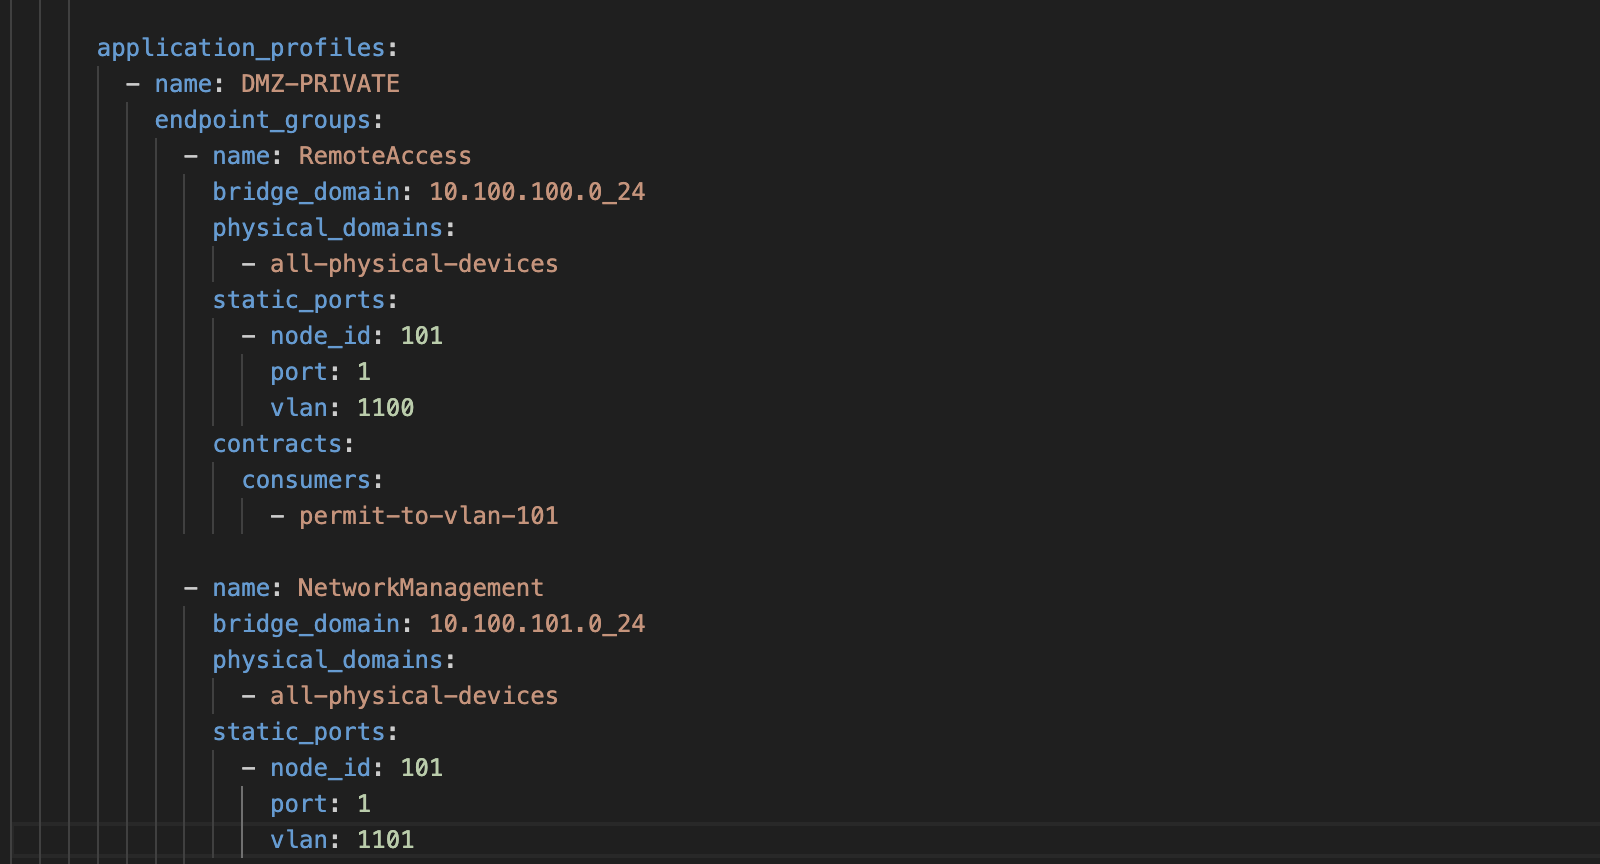Click the endpoint_groups key
Viewport: 1600px width, 864px height.
pos(262,120)
